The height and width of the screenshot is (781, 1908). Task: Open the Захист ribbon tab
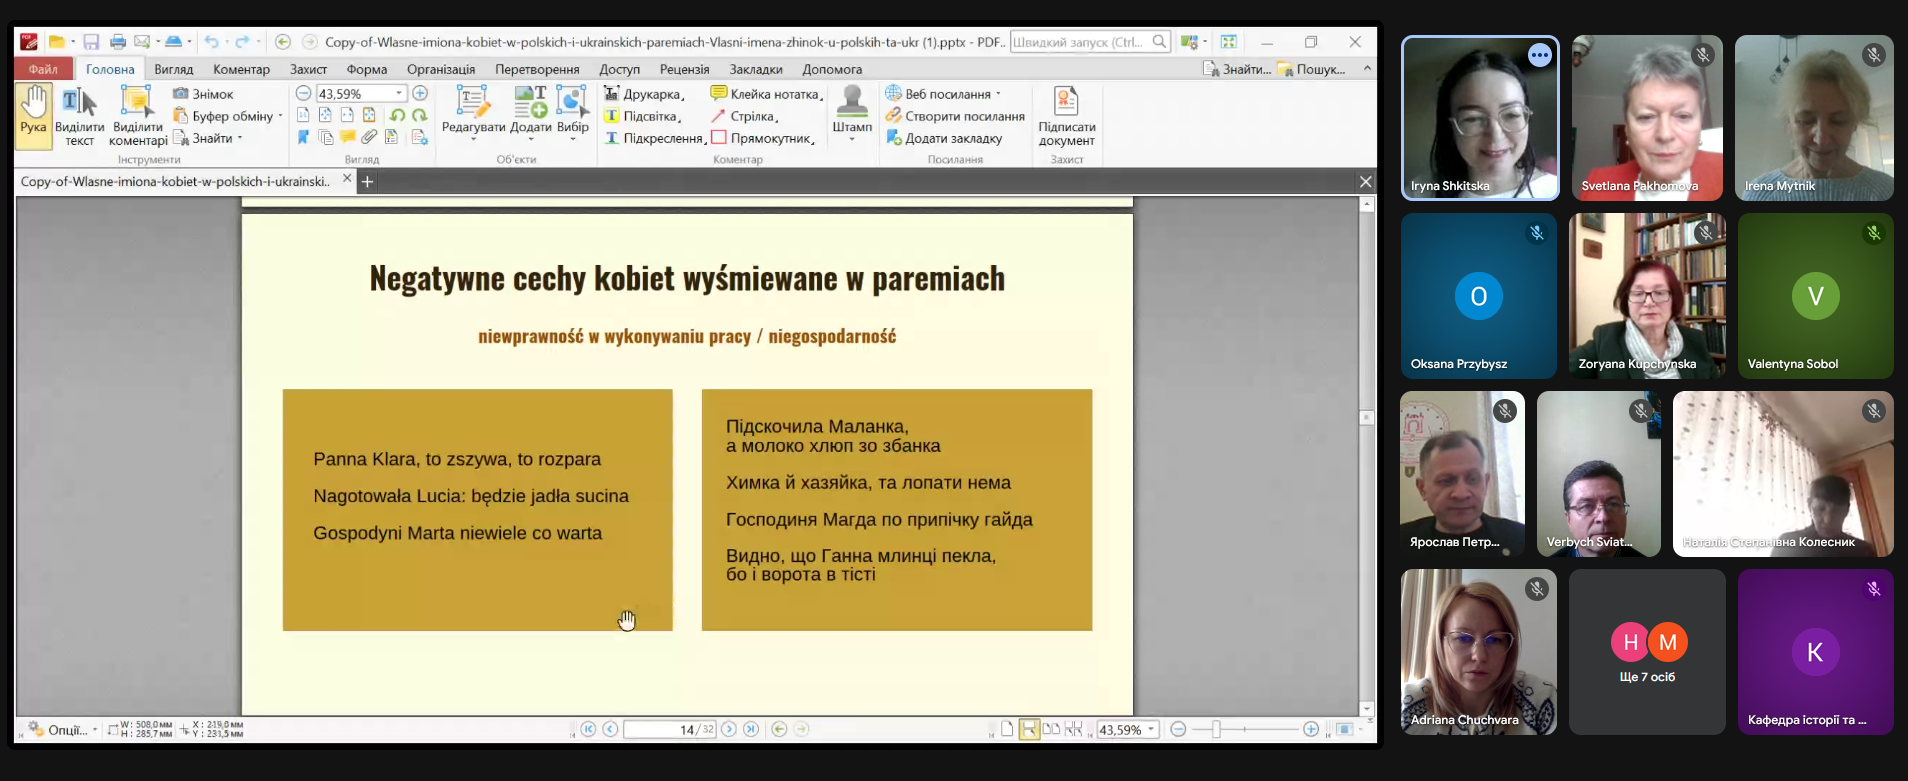click(x=308, y=69)
